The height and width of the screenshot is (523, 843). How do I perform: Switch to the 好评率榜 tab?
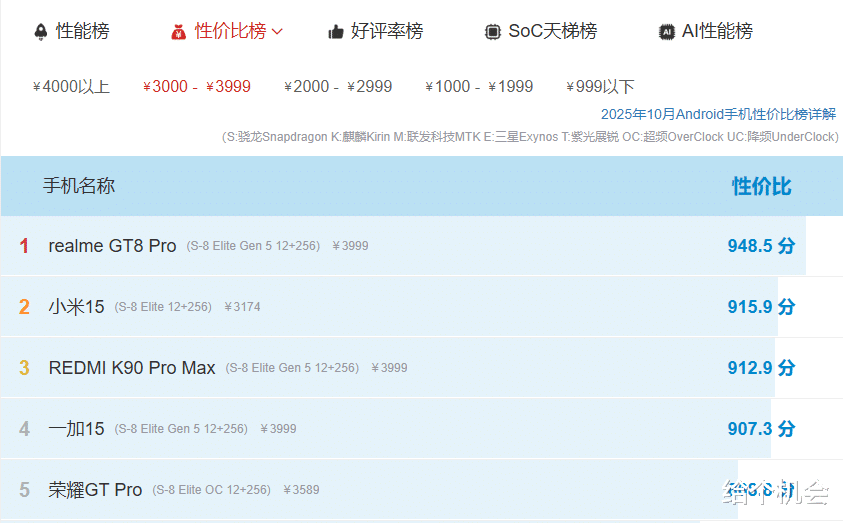387,31
